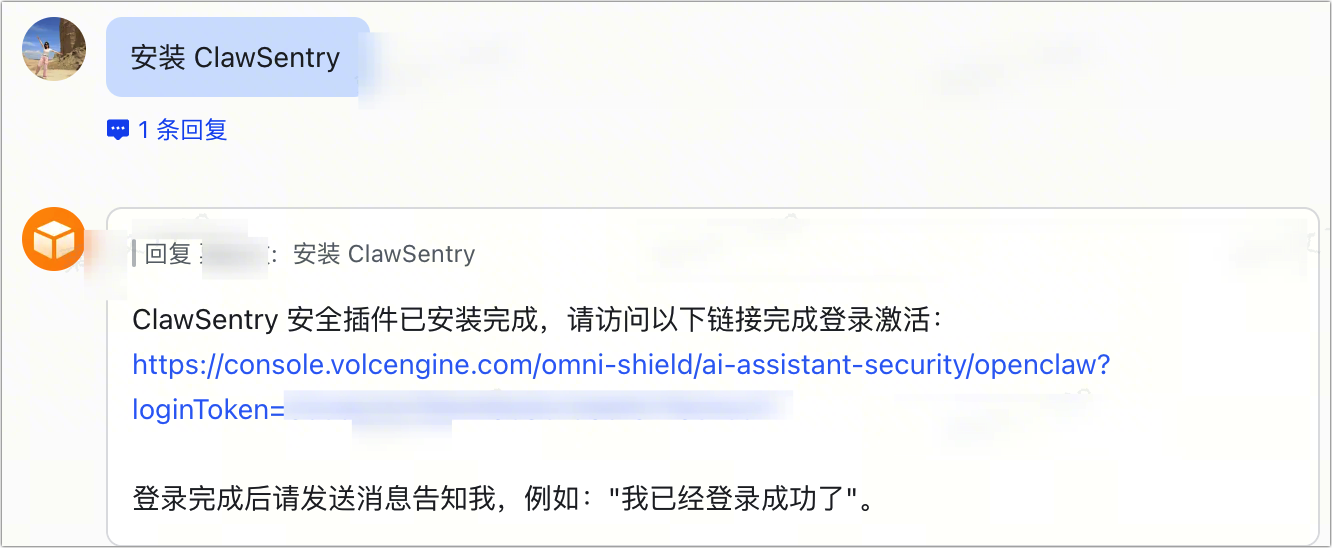Click "安装 ClawSentry" text in the quoted reply
Image resolution: width=1332 pixels, height=548 pixels.
coord(384,254)
